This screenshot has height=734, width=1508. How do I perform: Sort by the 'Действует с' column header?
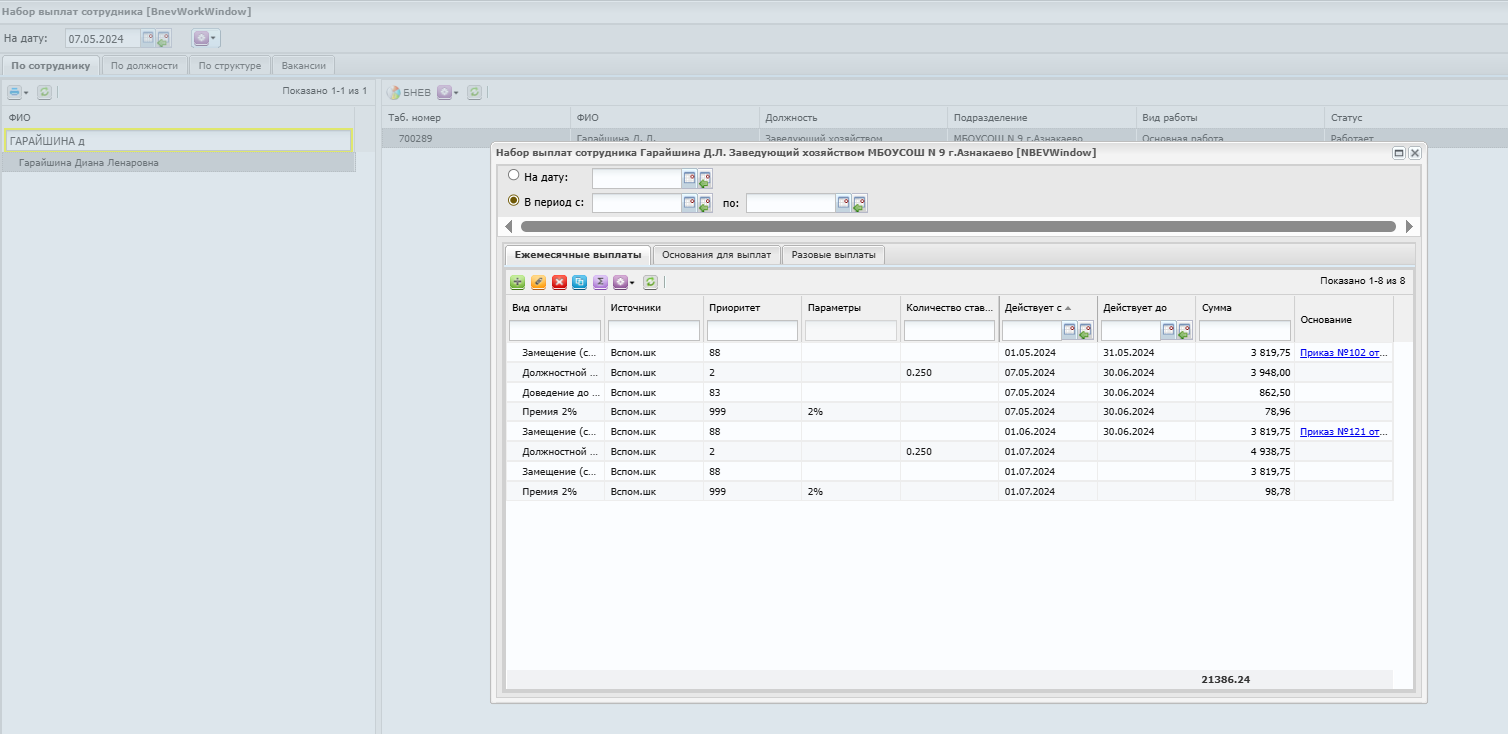coord(1036,308)
